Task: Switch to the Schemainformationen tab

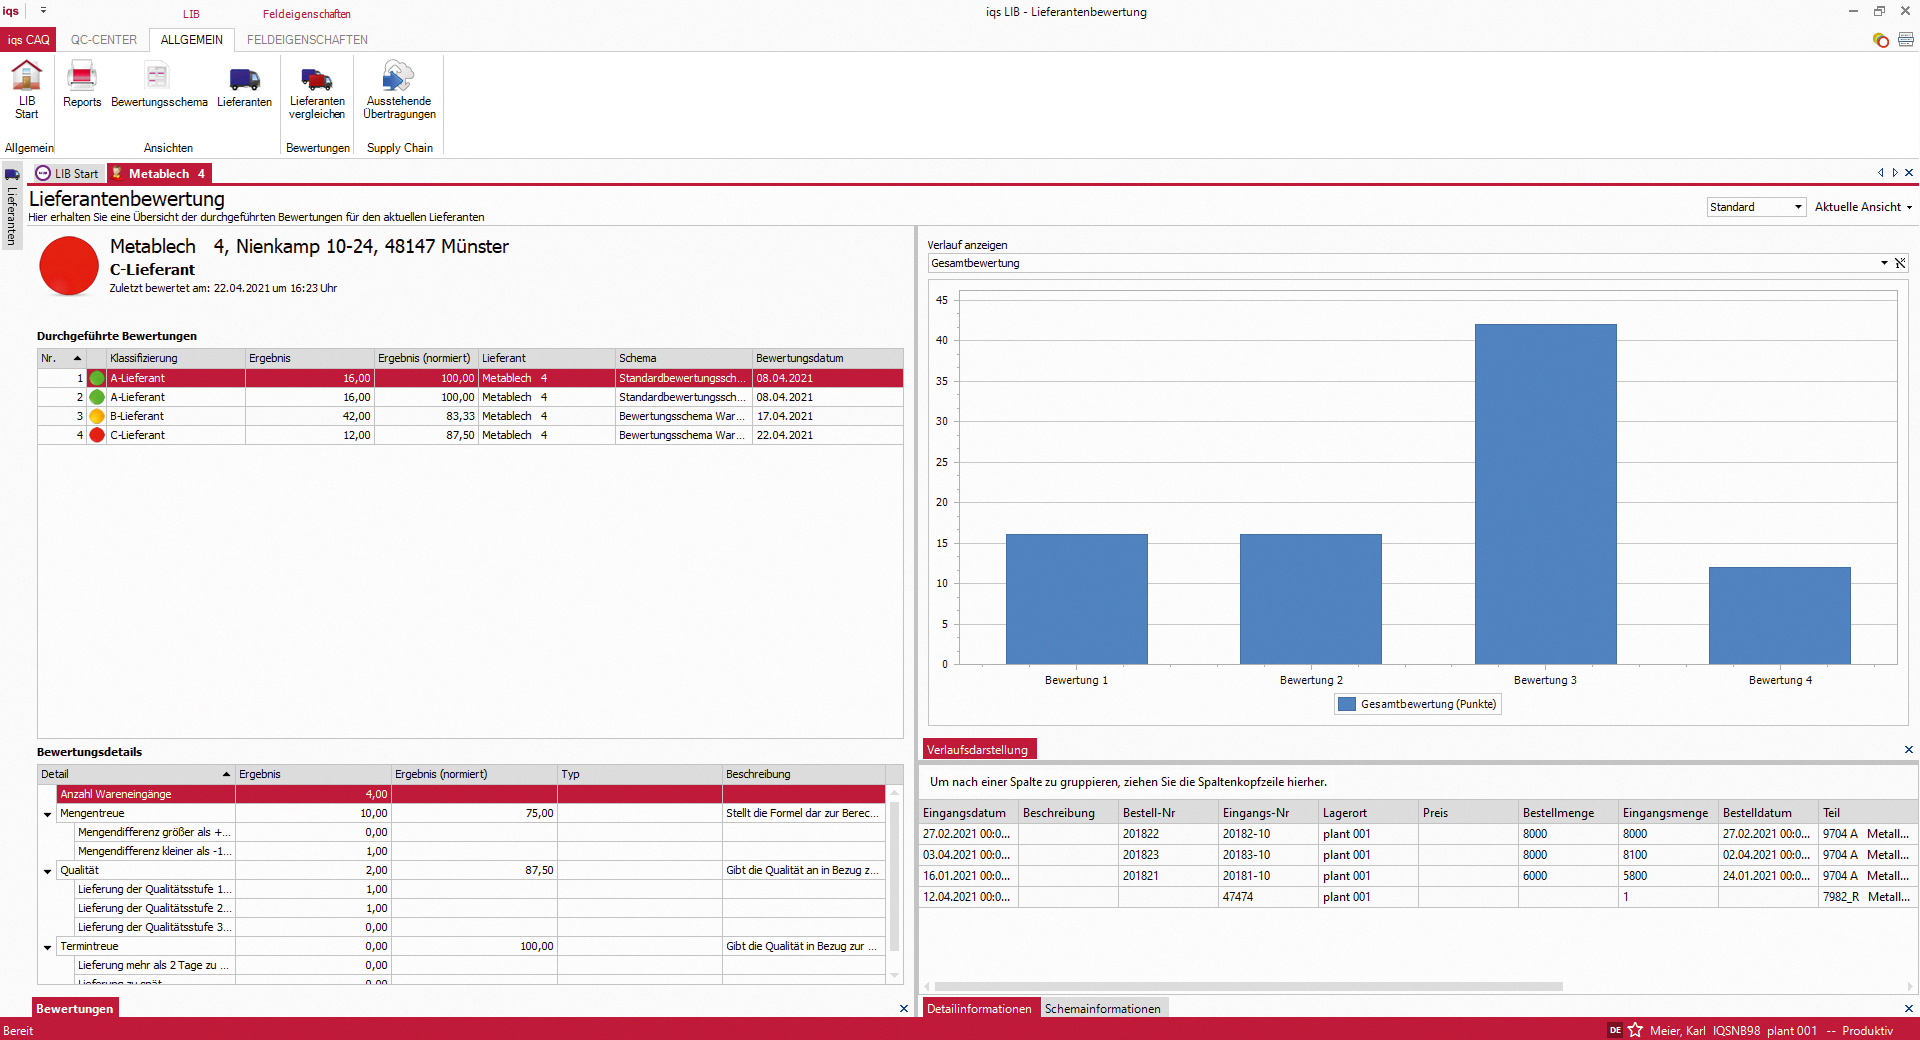Action: pos(1102,1009)
